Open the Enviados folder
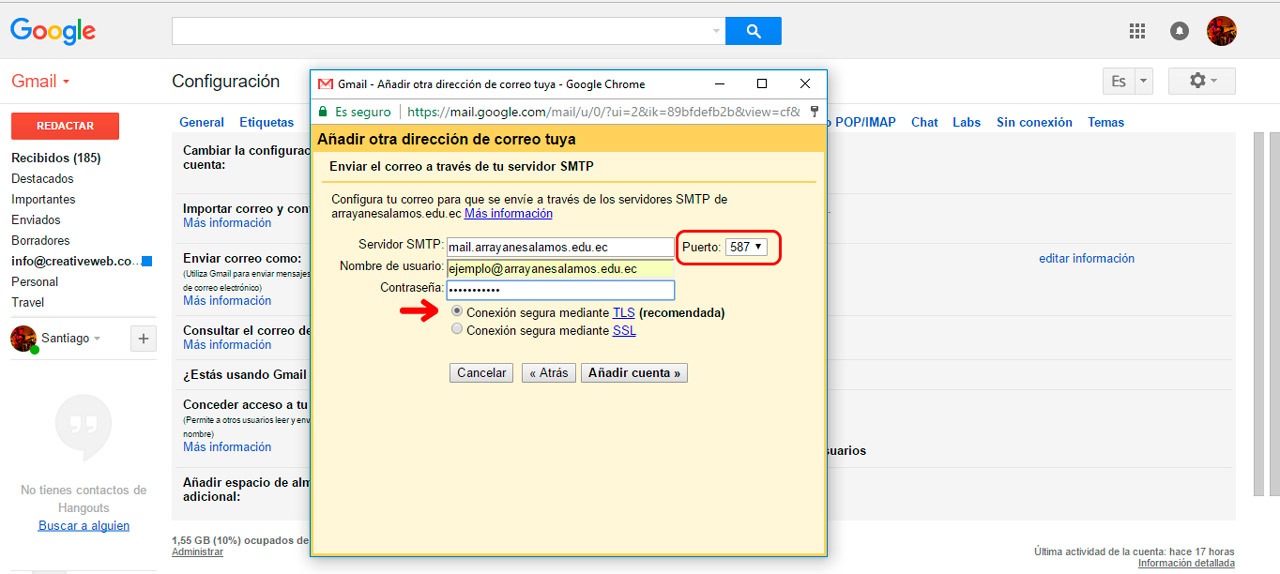 point(36,220)
